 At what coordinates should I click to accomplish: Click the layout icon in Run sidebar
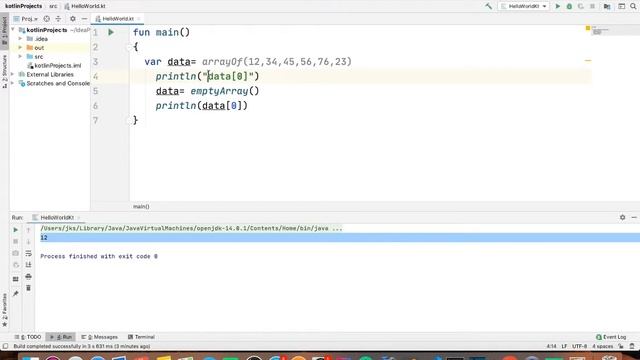coord(16,279)
